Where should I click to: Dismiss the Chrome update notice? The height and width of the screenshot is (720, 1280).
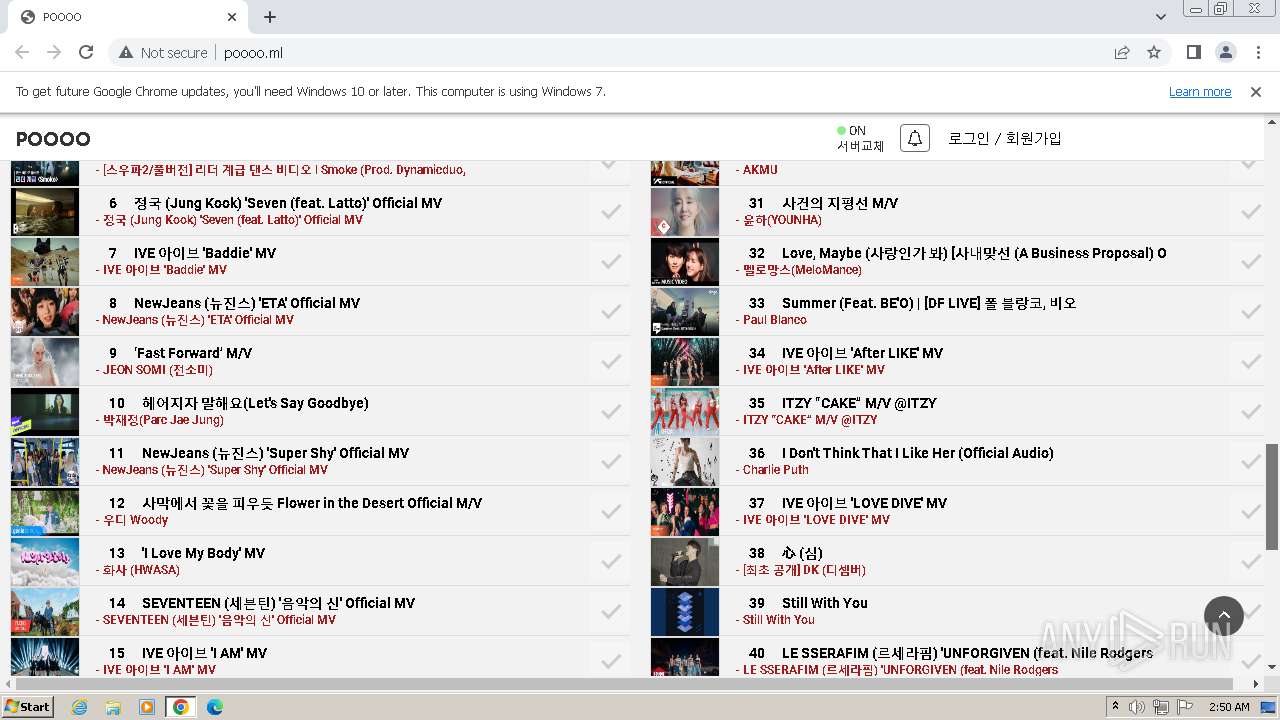click(1256, 92)
